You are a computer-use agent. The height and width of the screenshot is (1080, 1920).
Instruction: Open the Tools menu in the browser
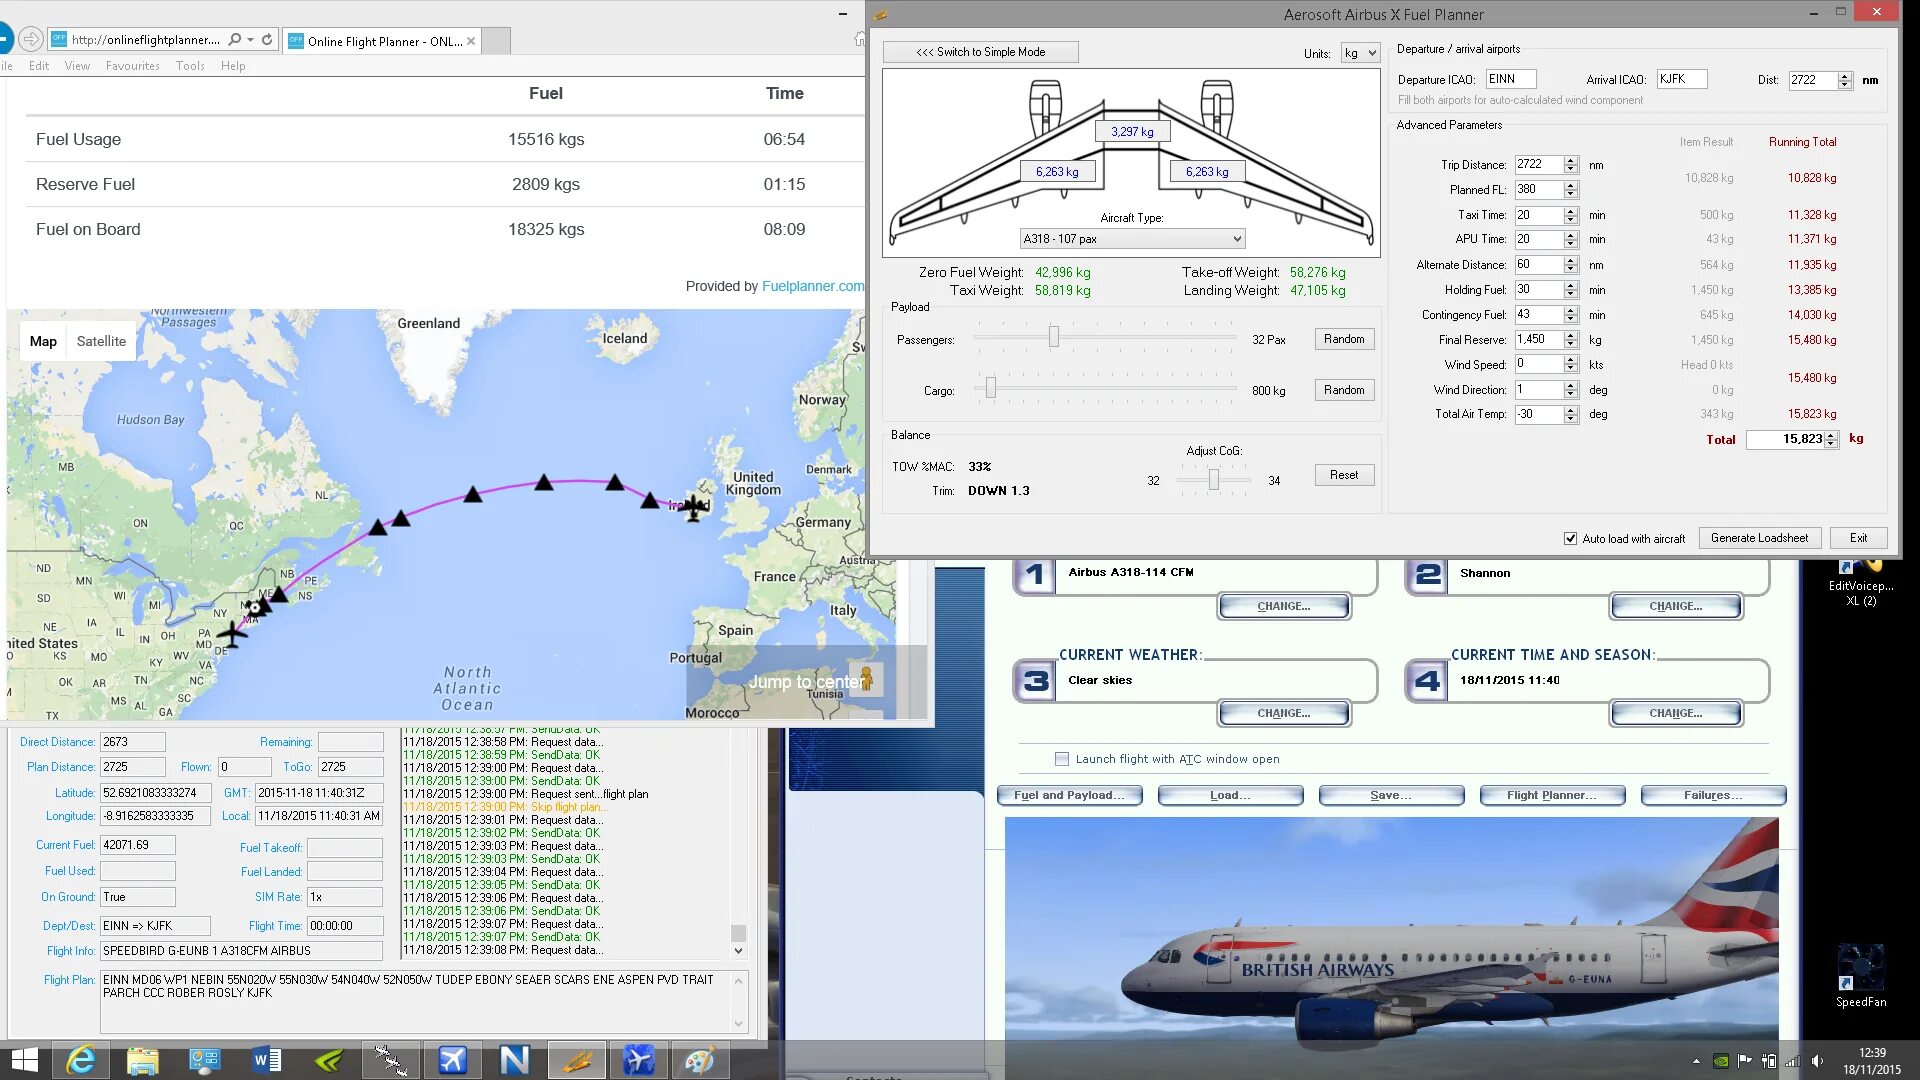pyautogui.click(x=190, y=66)
